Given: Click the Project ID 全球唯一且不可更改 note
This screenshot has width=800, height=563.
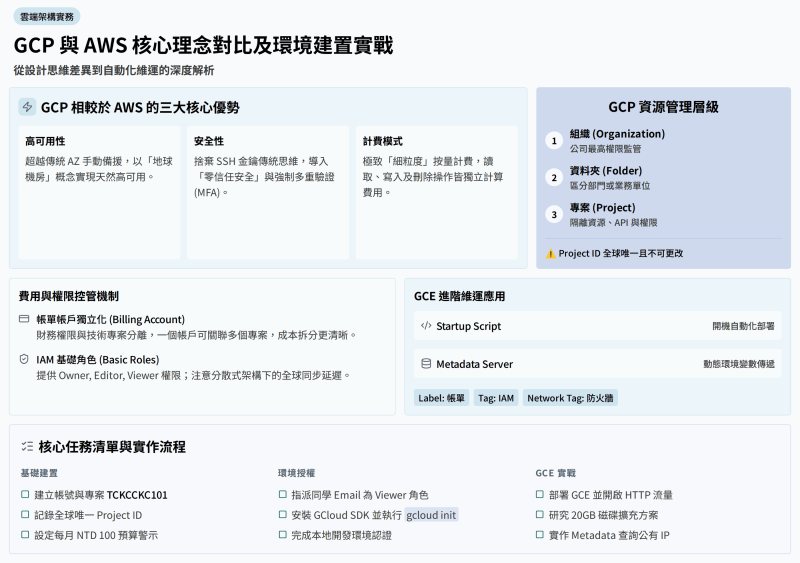Looking at the screenshot, I should coord(620,254).
